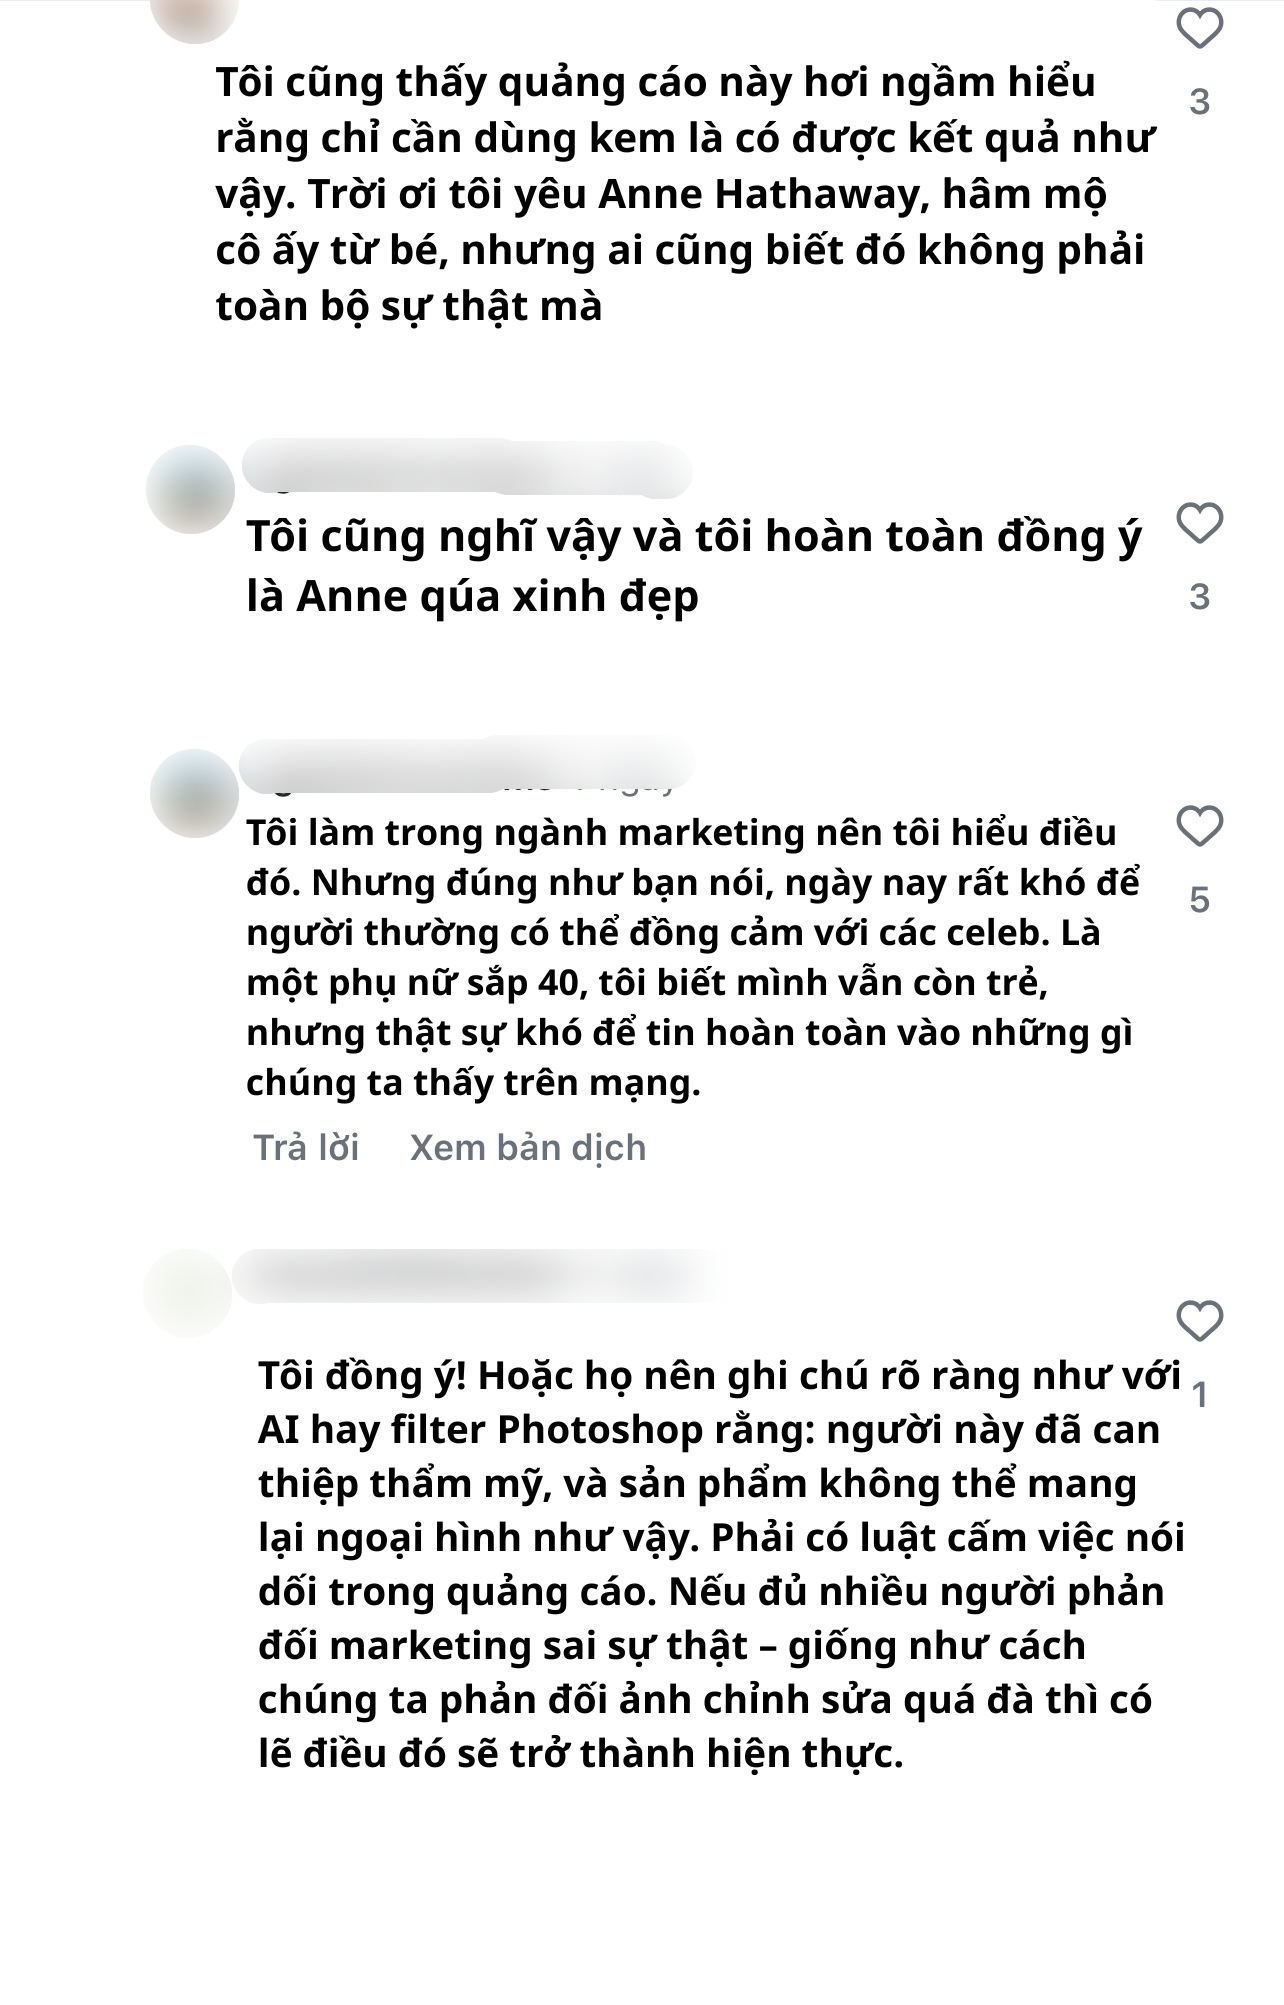Open blurred username above 'Tôi cũng nghĩ vậy'
Image resolution: width=1284 pixels, height=2005 pixels.
click(467, 468)
